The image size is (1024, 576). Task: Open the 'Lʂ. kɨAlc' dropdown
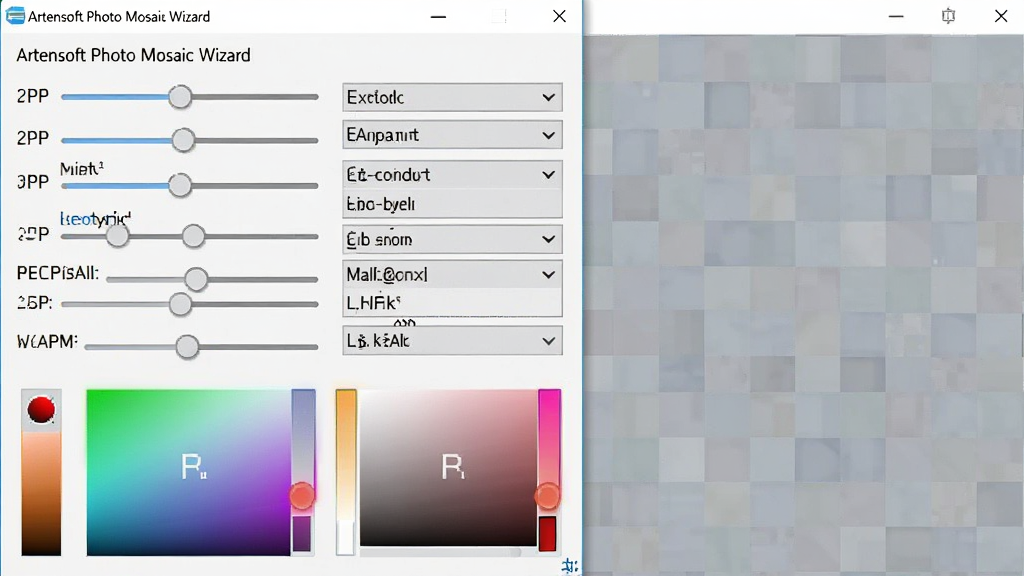coord(452,341)
